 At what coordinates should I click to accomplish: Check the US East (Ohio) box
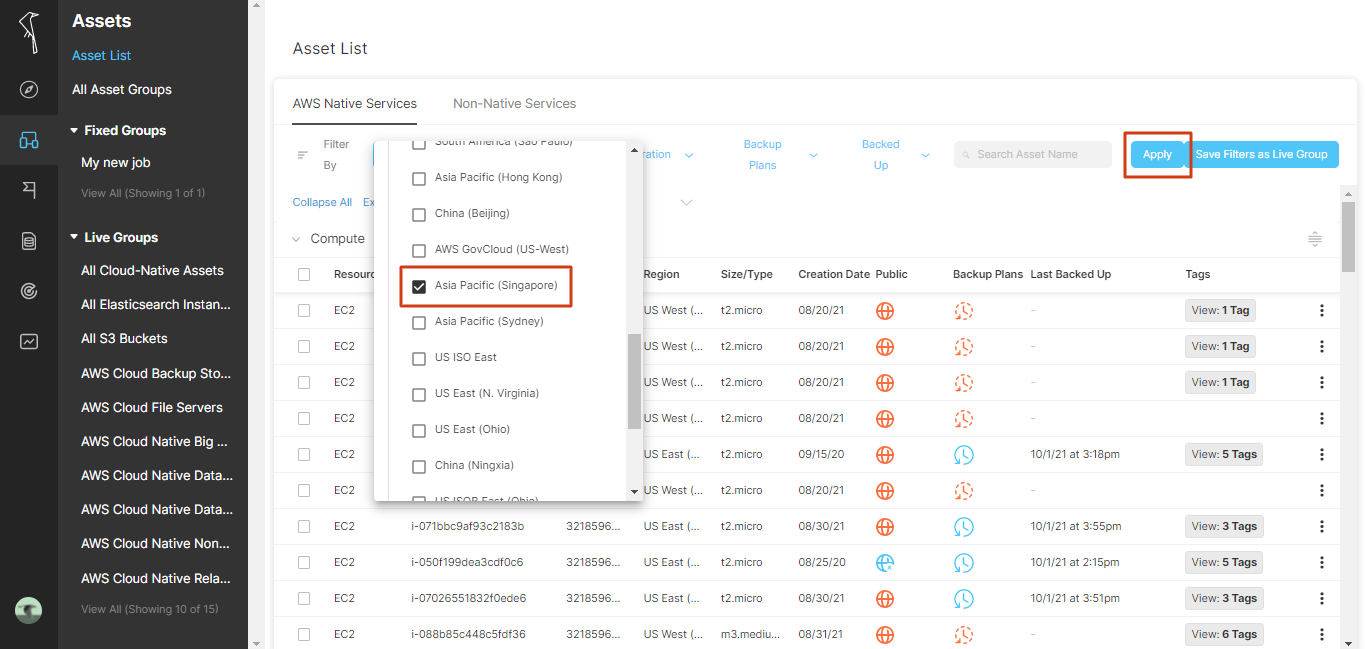pos(419,430)
